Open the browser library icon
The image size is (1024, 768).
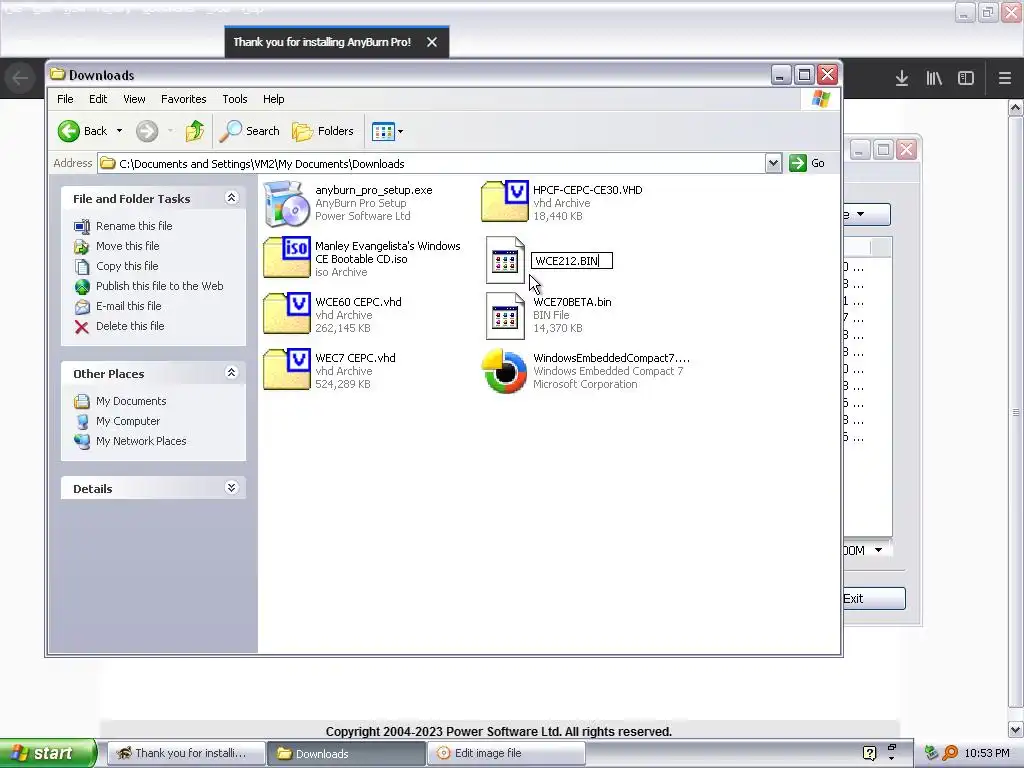coord(934,78)
